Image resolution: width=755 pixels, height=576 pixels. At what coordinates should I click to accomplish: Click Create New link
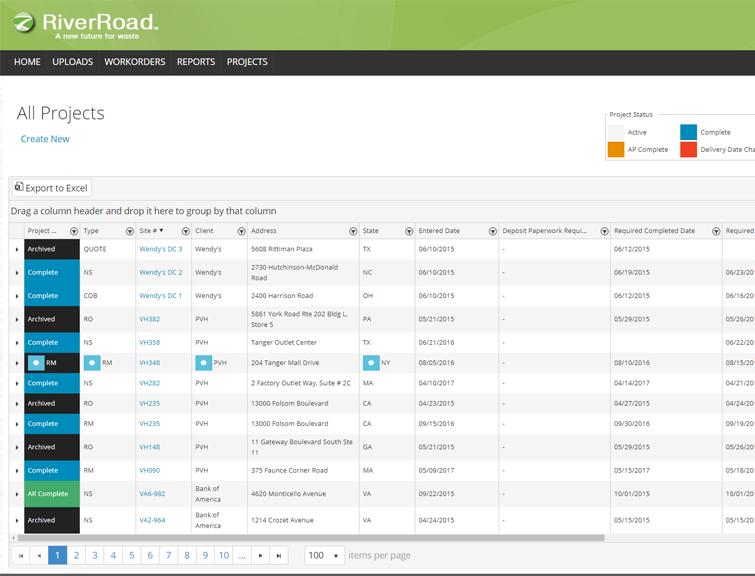45,139
